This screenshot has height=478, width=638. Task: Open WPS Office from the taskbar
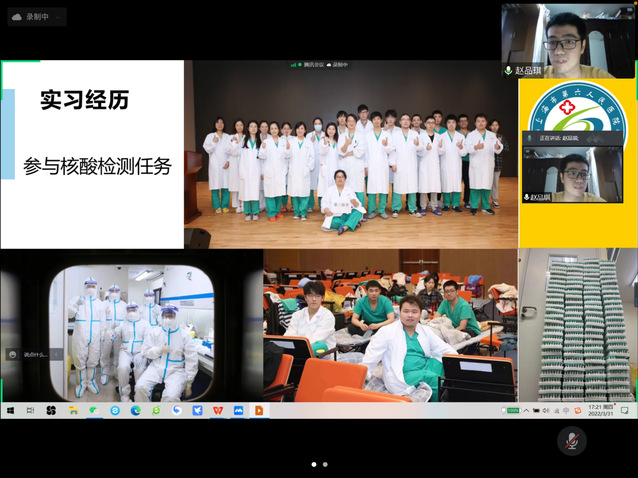click(x=218, y=410)
